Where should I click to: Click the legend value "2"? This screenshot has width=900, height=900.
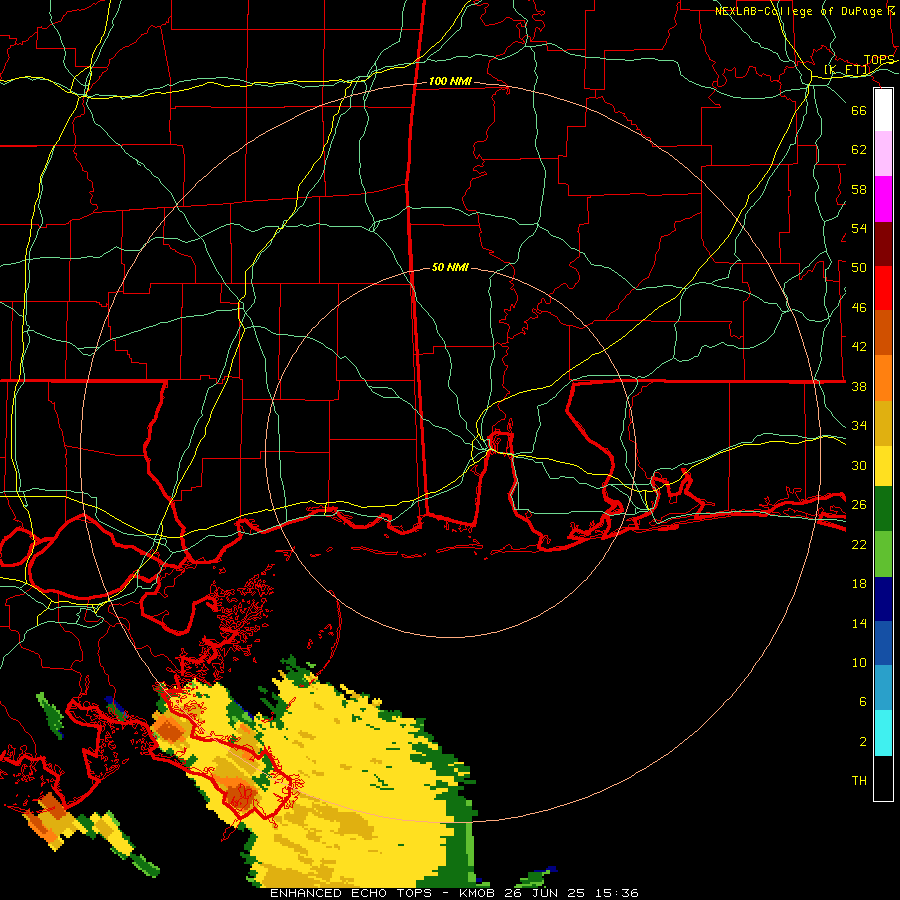tap(862, 741)
